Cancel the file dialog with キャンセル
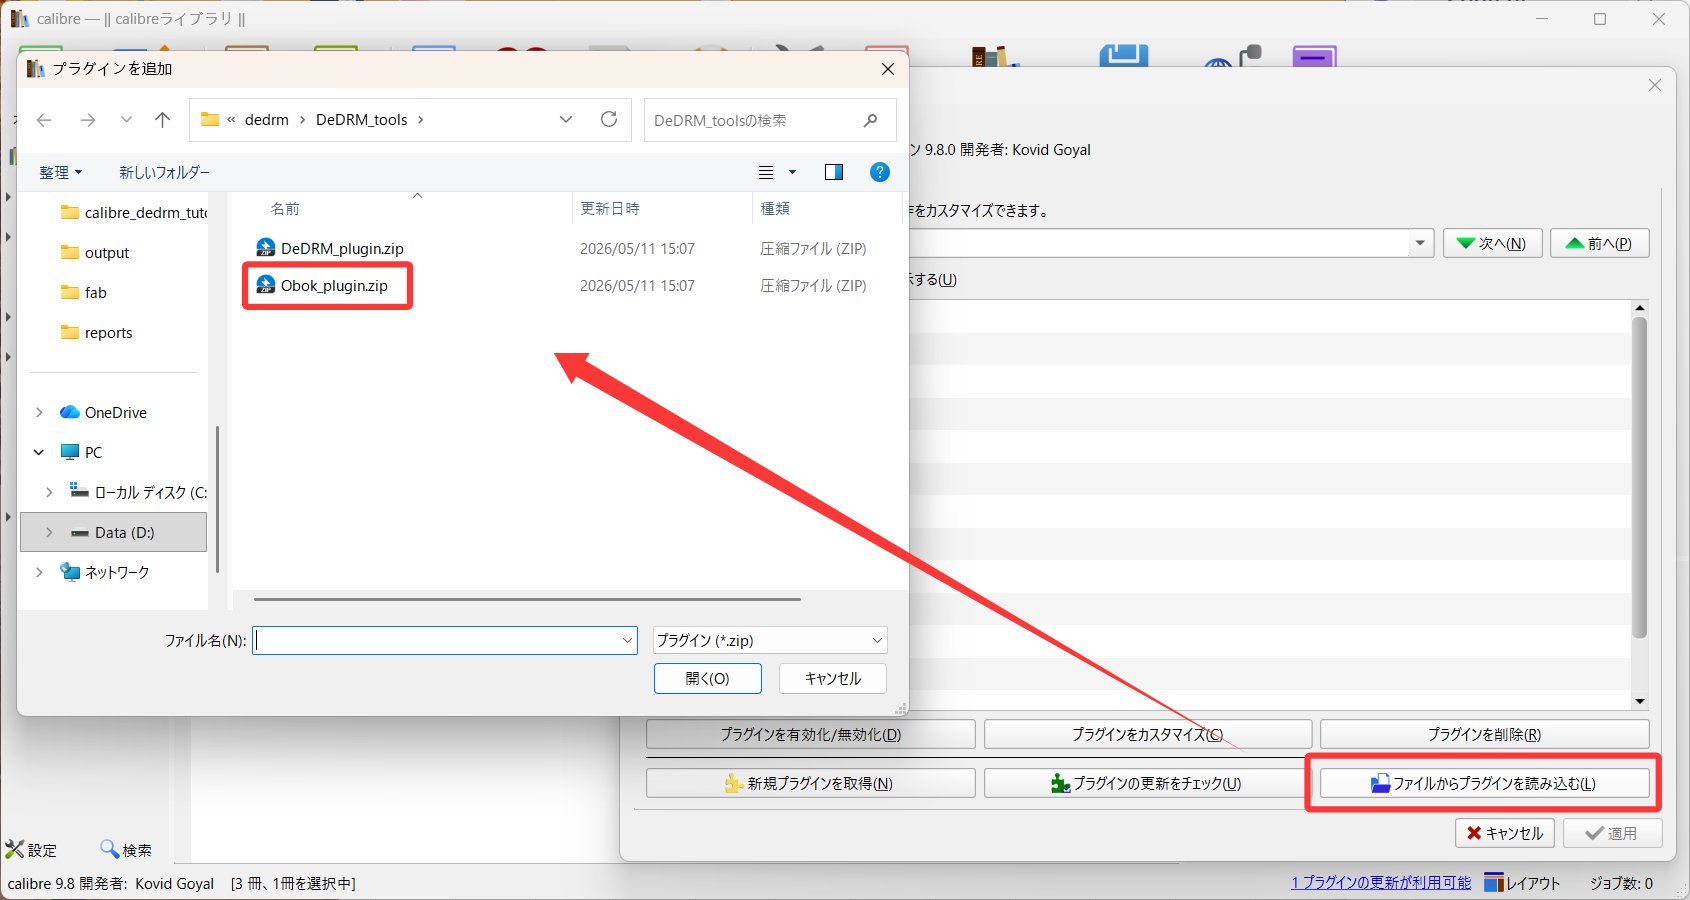The image size is (1690, 900). (833, 678)
